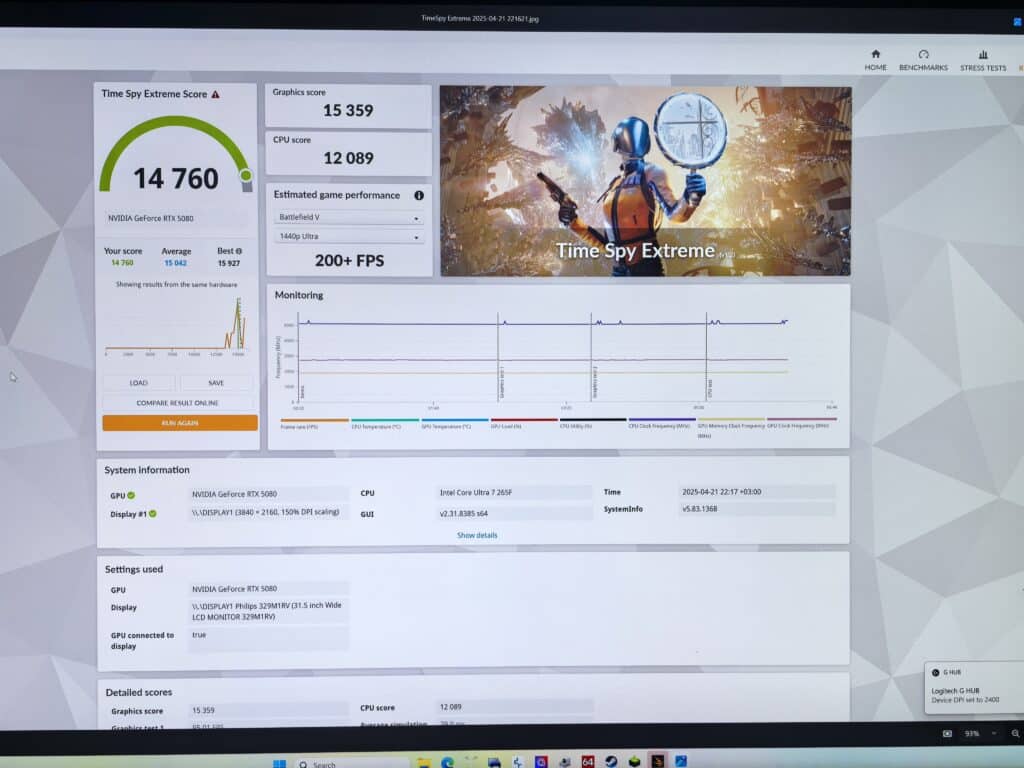Click GPU connected to display value true
The height and width of the screenshot is (768, 1024).
coord(268,639)
